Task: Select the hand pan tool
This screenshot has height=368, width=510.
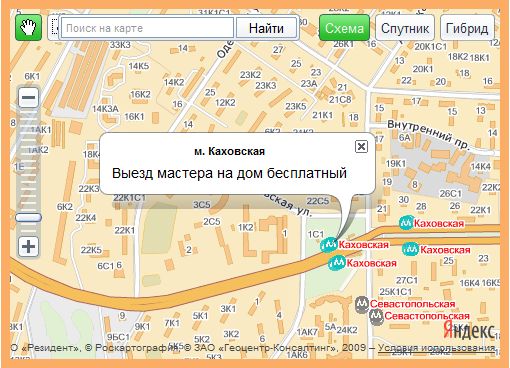Action: coord(28,28)
